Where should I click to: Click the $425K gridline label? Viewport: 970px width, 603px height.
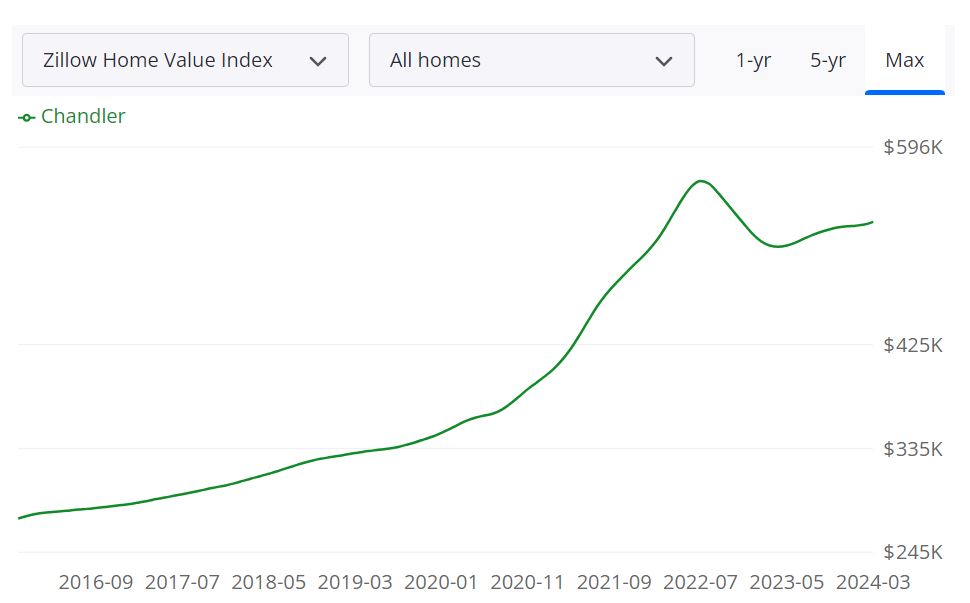911,345
